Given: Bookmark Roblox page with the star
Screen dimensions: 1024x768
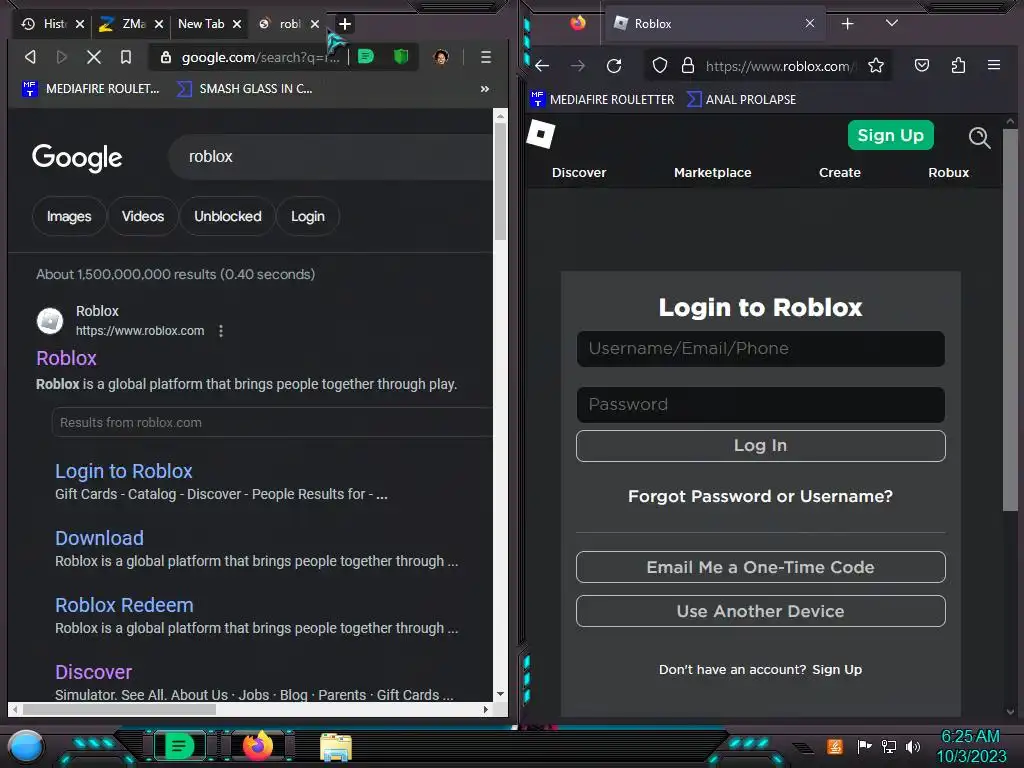Looking at the screenshot, I should point(876,66).
